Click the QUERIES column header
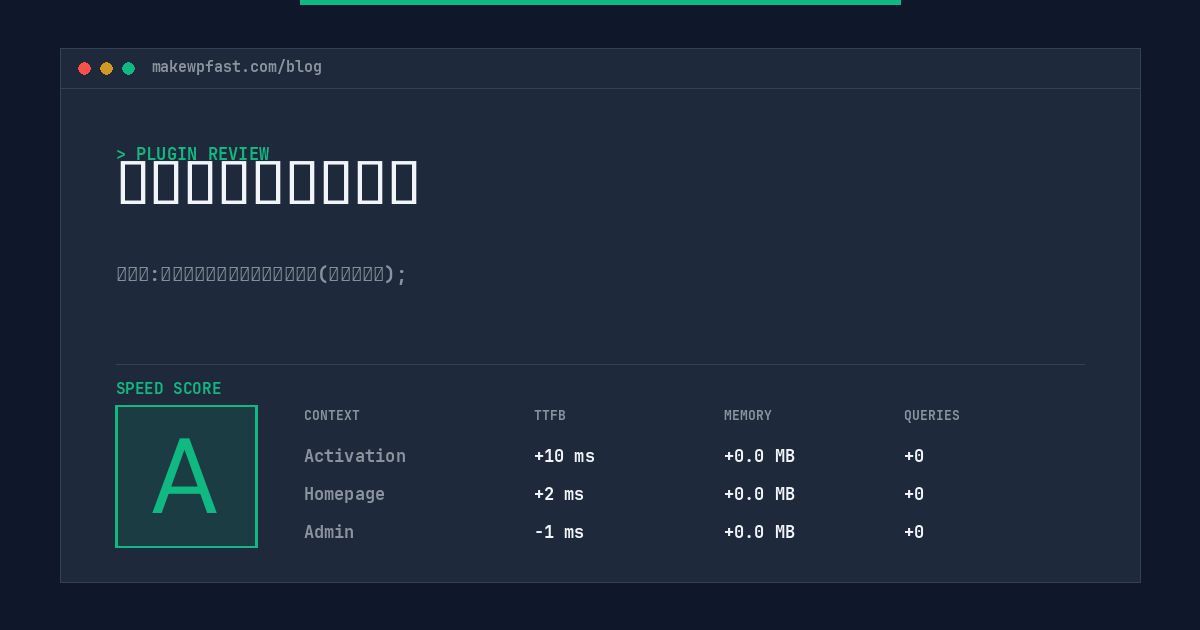 [932, 416]
